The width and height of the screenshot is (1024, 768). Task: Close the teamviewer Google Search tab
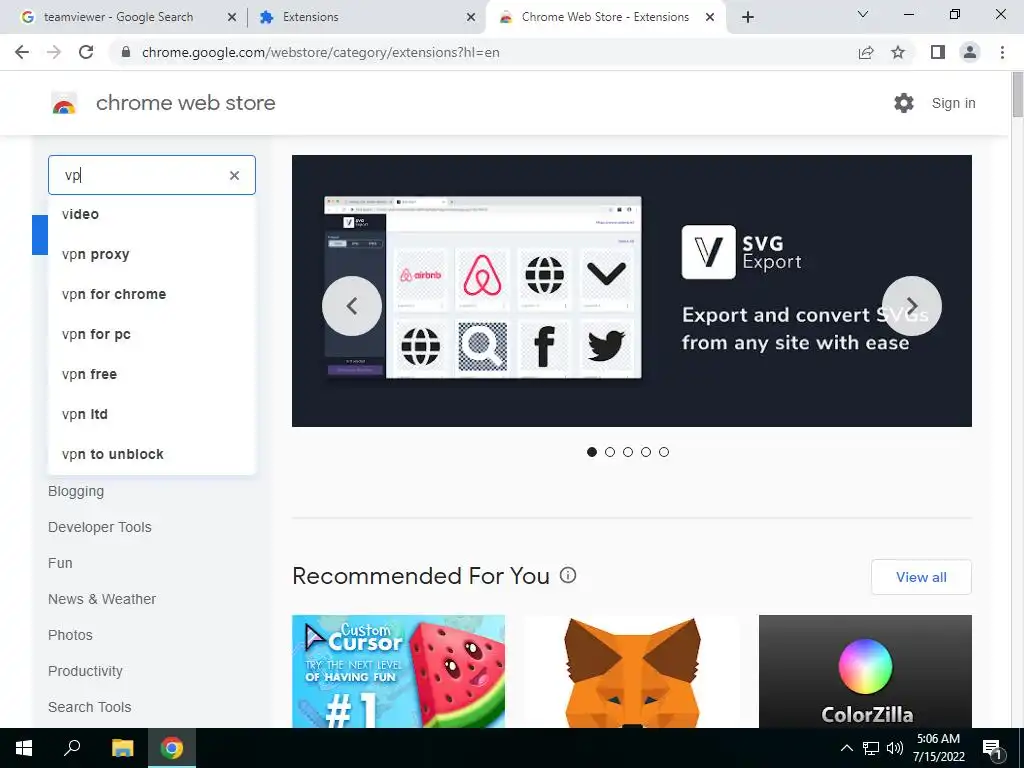tap(232, 18)
